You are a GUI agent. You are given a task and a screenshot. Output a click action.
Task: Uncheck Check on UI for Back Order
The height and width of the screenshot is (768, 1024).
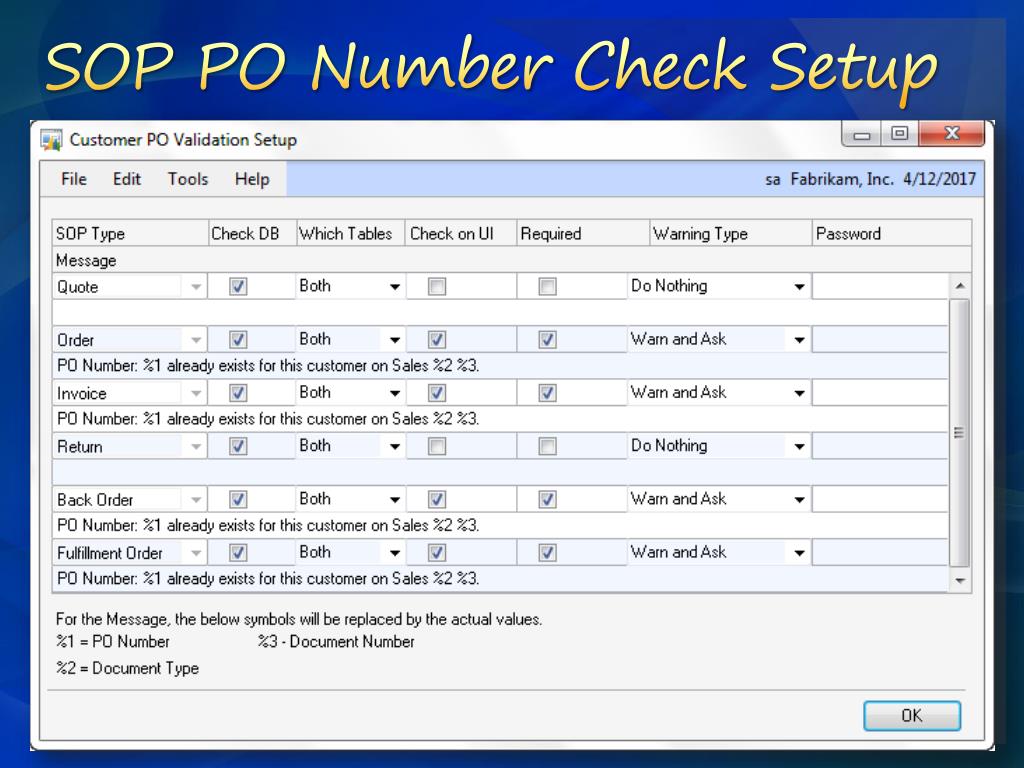pos(437,500)
